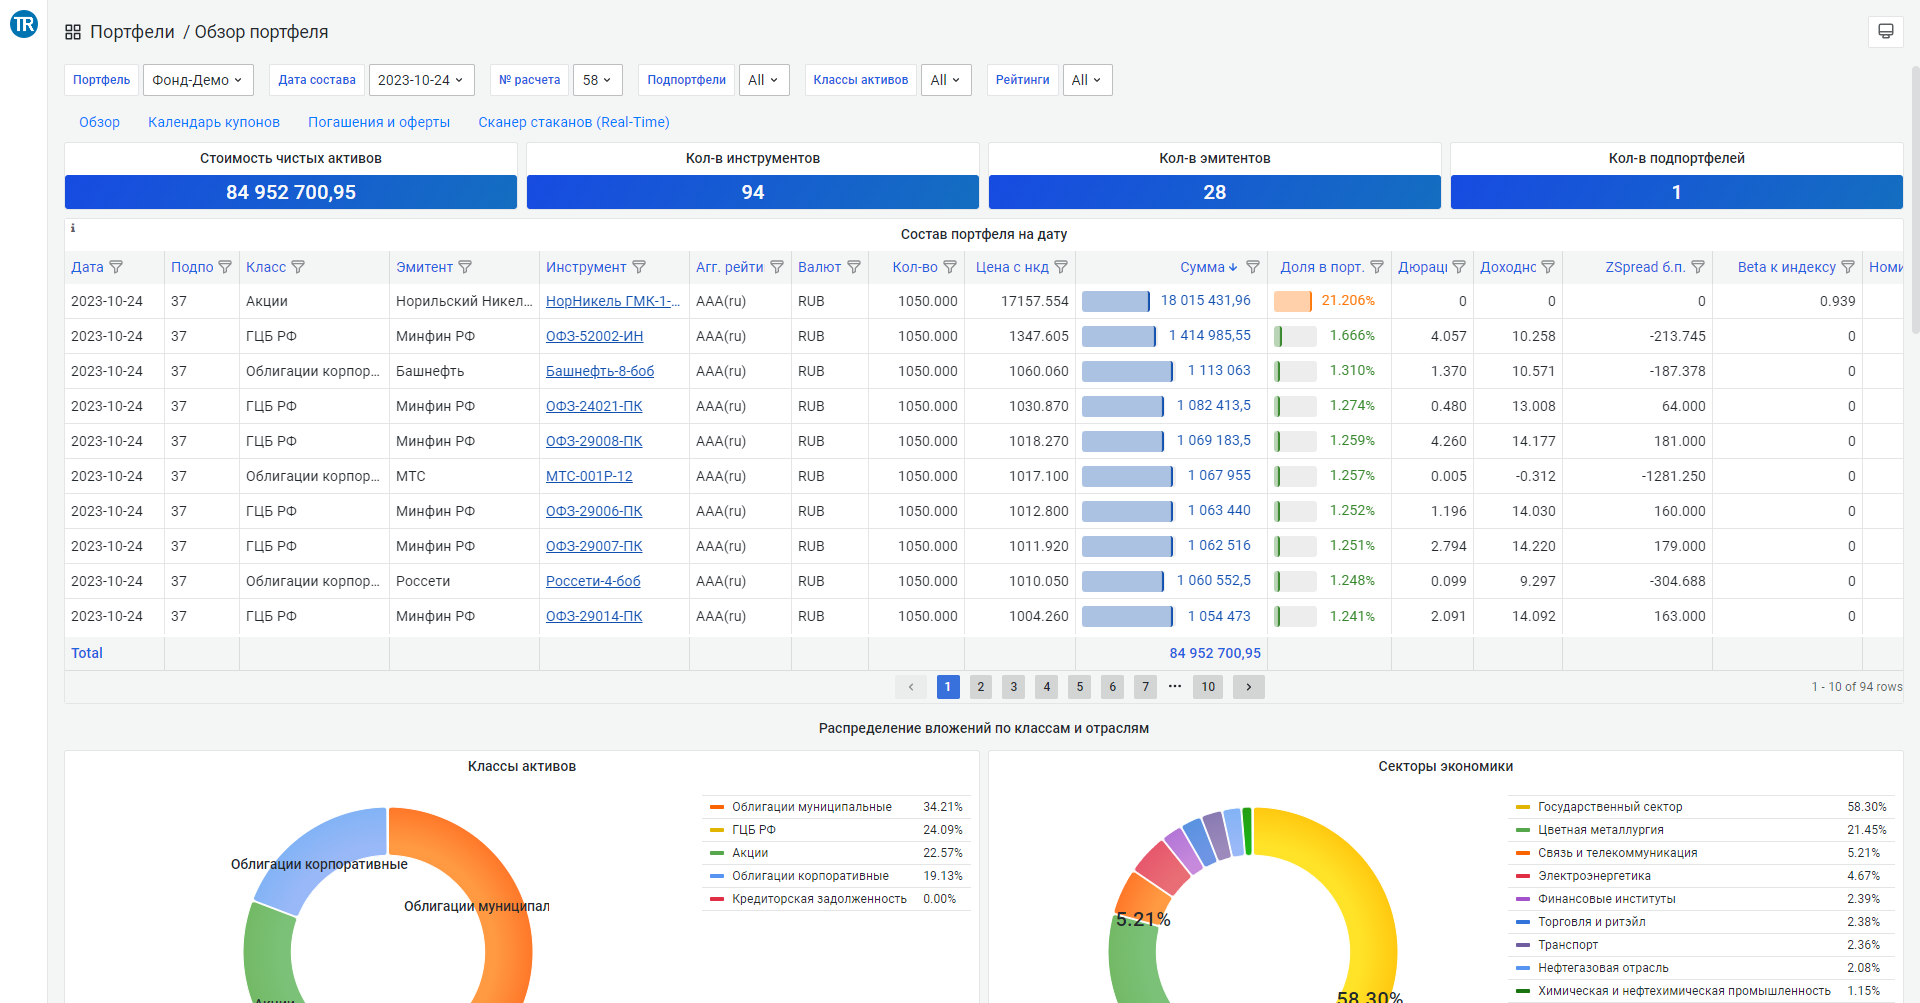The height and width of the screenshot is (1003, 1920).
Task: Click the Портфель filter label
Action: point(102,80)
